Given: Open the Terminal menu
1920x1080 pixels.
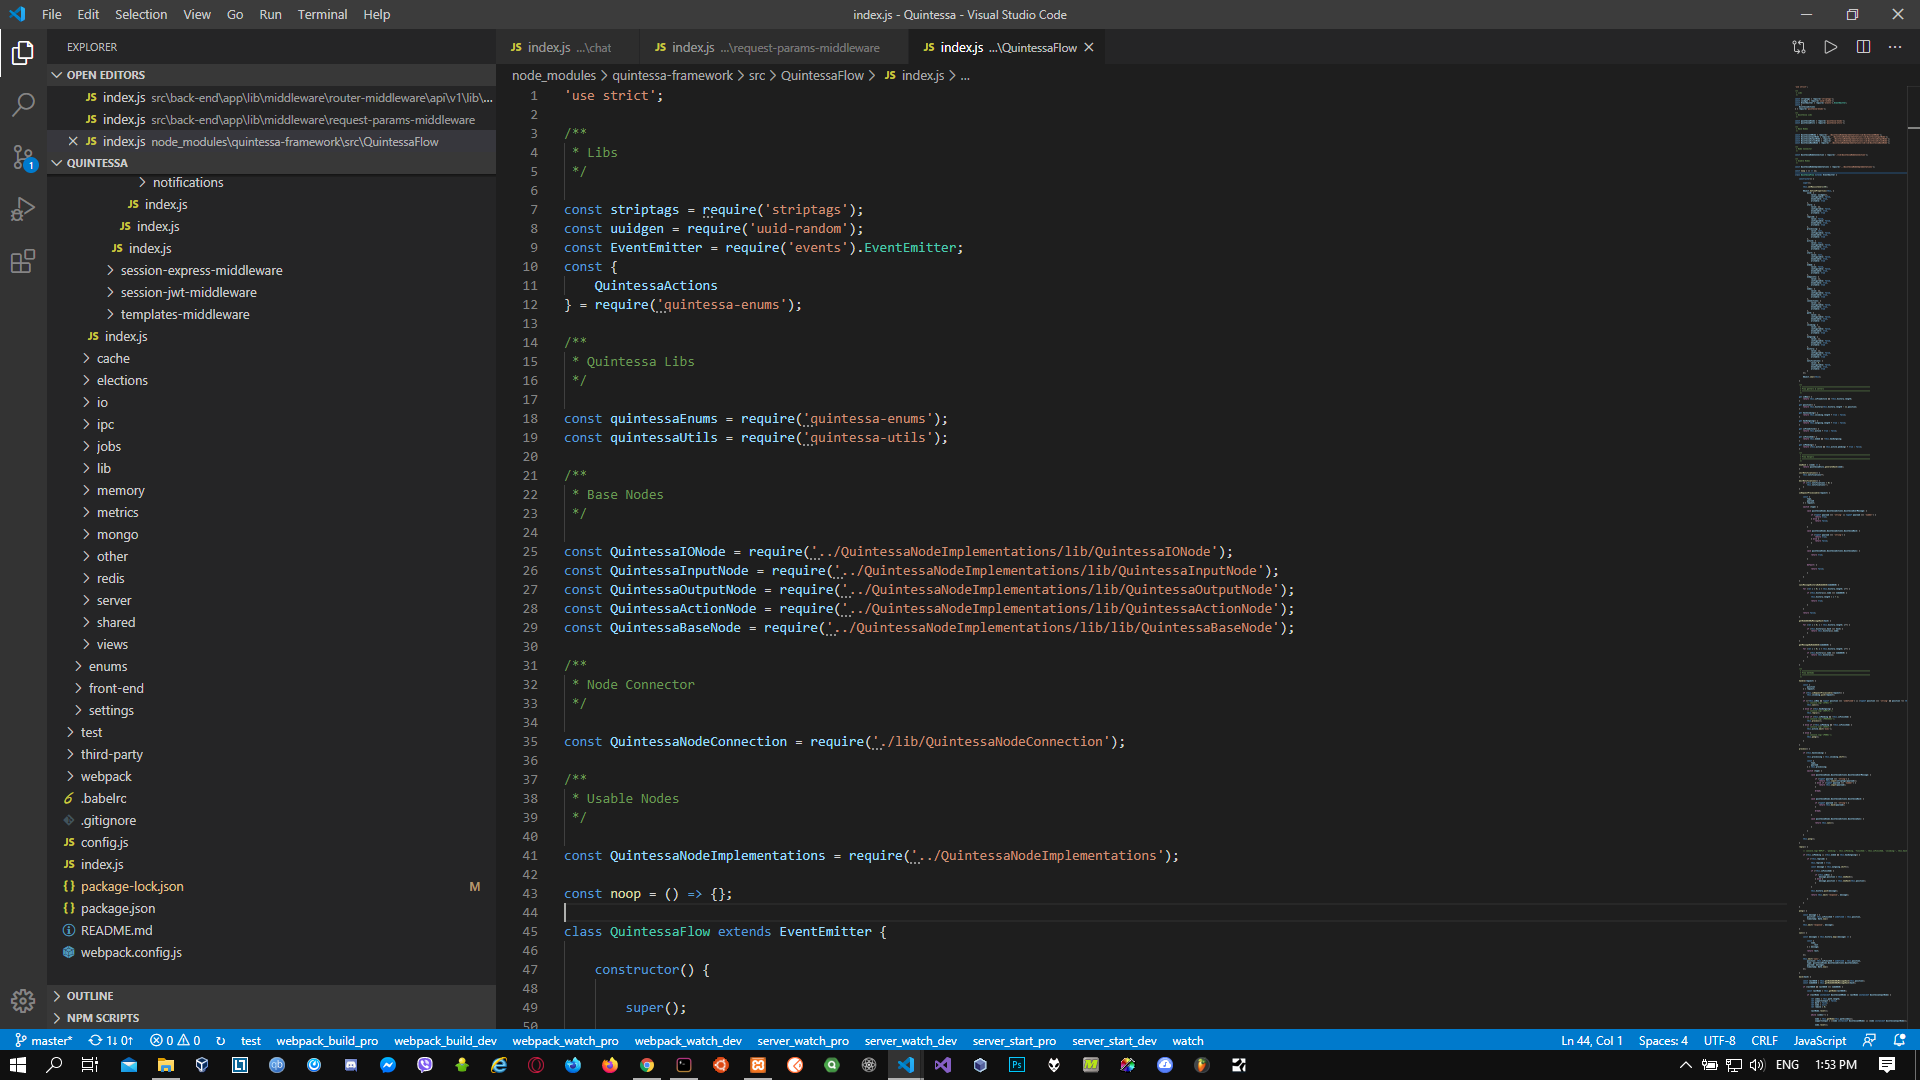Looking at the screenshot, I should click(x=322, y=14).
